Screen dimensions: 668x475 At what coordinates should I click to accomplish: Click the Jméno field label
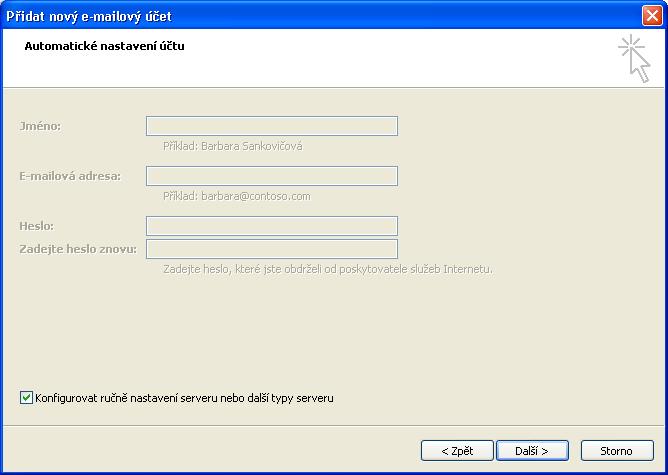click(40, 126)
